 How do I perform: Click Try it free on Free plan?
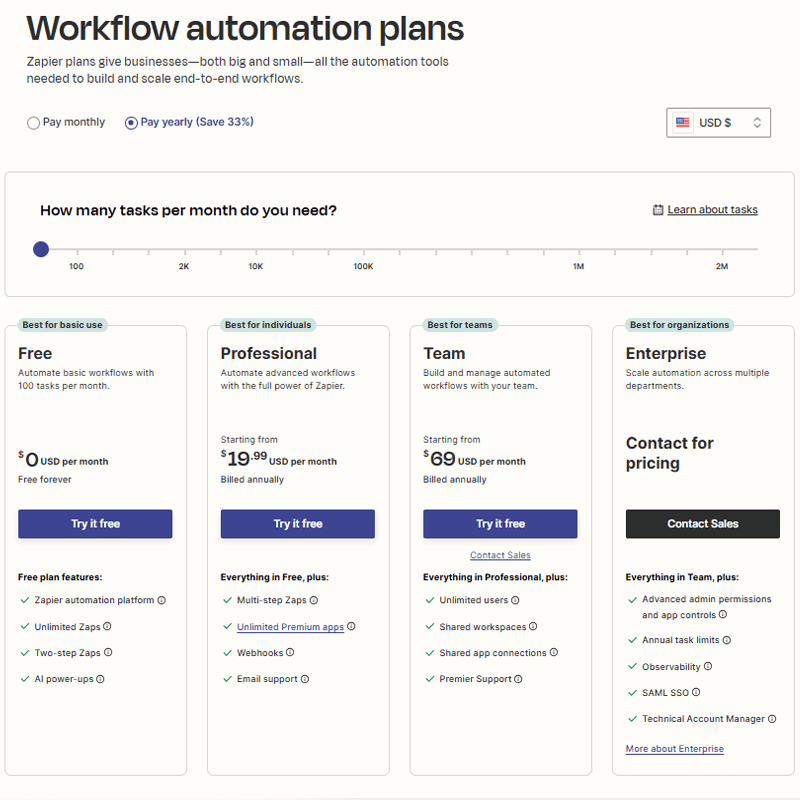click(x=95, y=523)
